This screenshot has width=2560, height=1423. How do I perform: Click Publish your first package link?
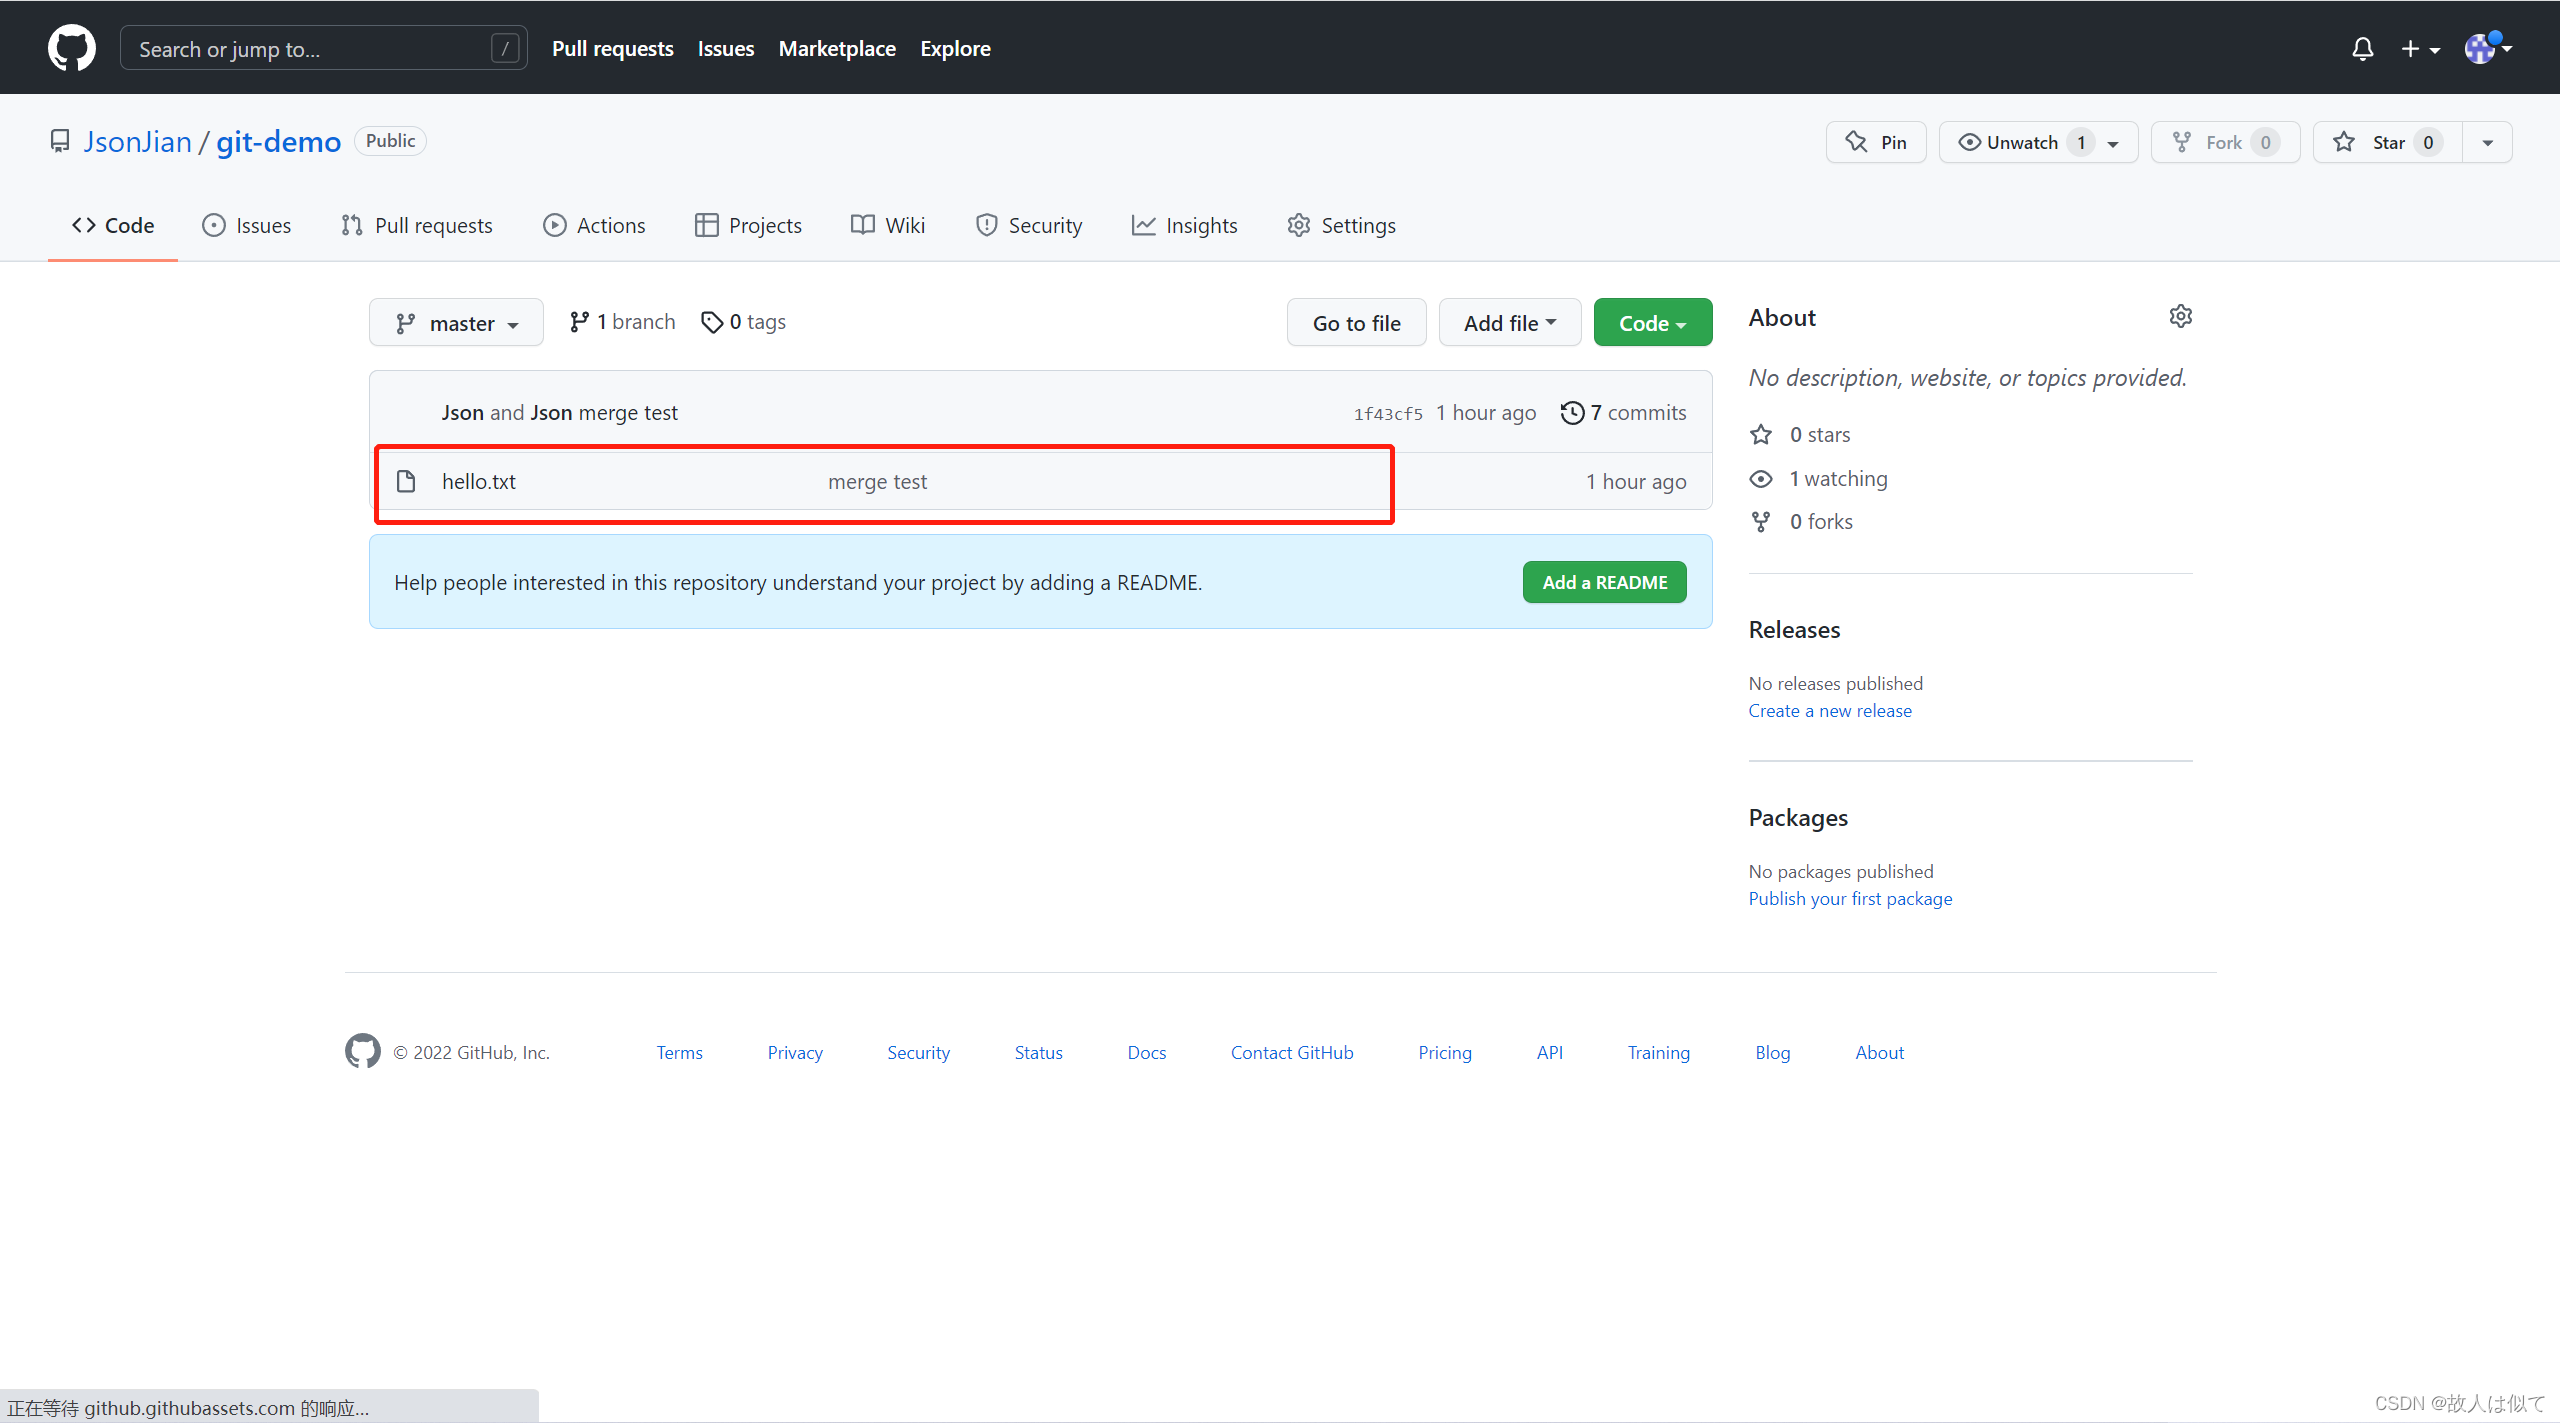pos(1850,898)
